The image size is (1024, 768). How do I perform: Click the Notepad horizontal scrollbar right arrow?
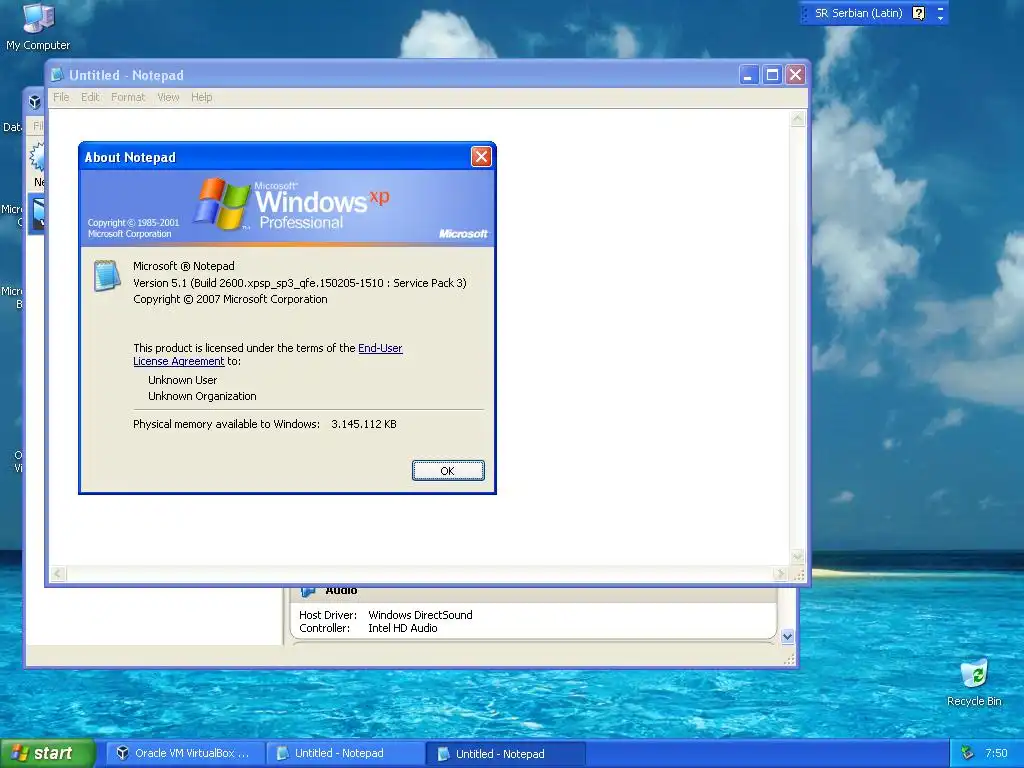click(x=780, y=574)
